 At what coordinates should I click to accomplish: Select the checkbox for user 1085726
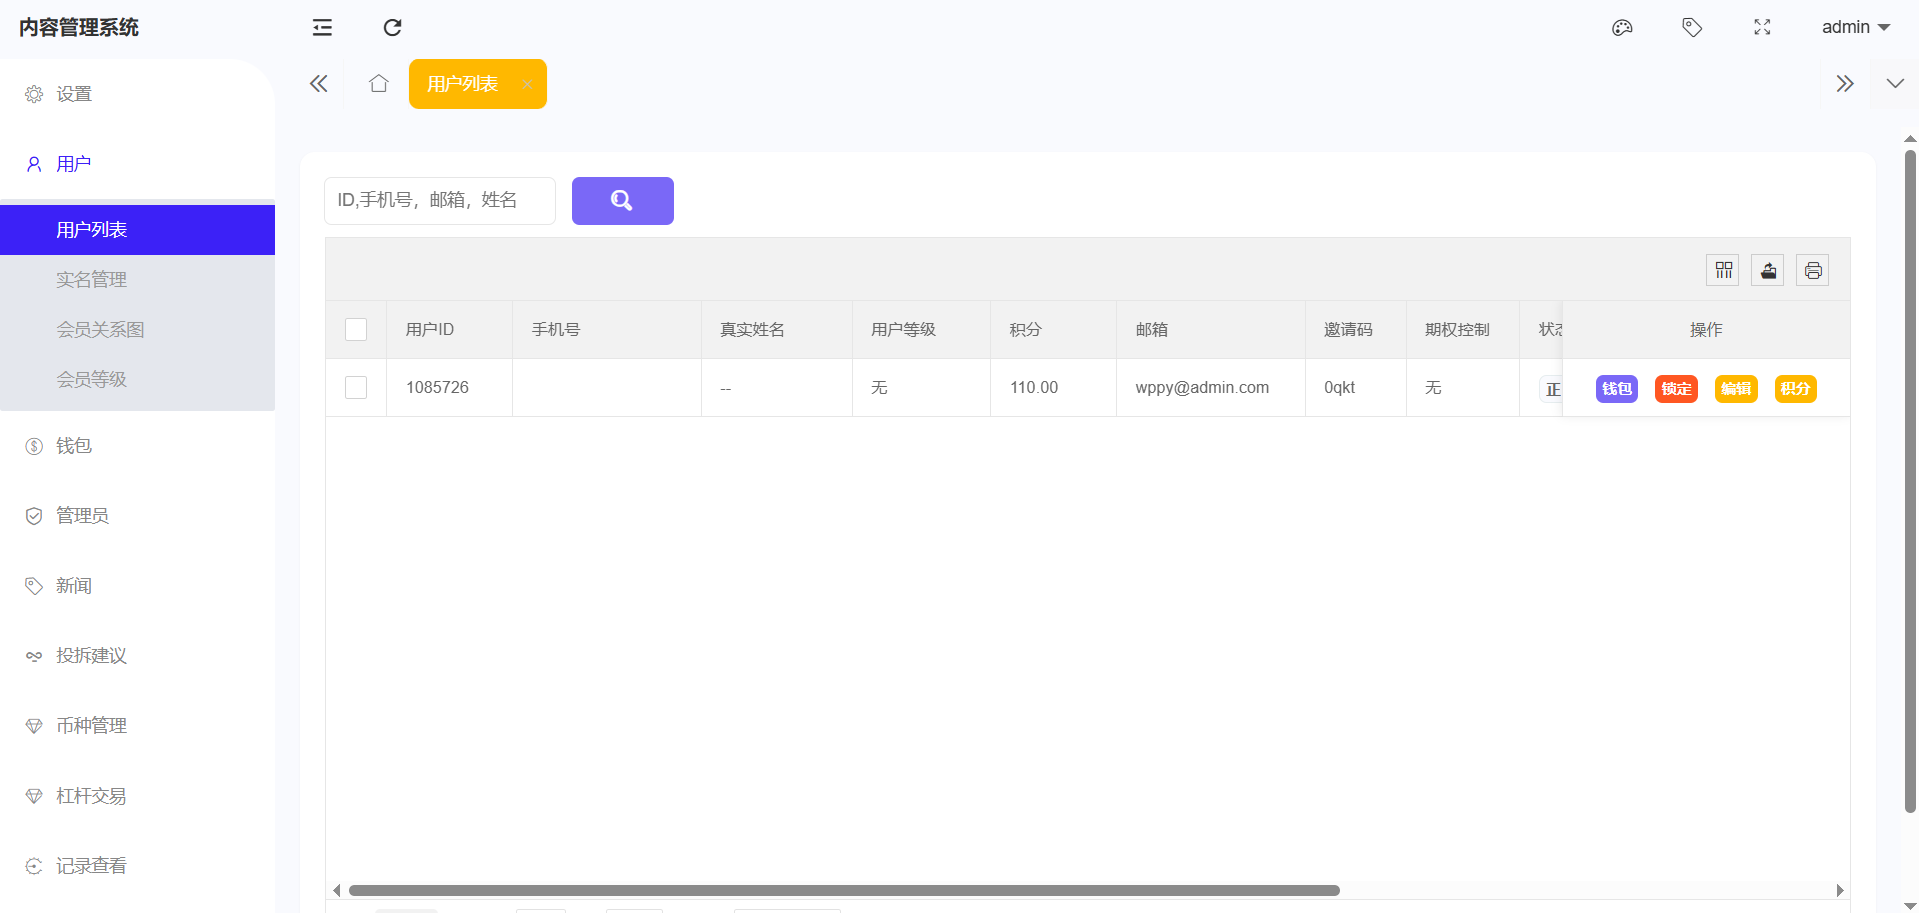(356, 388)
